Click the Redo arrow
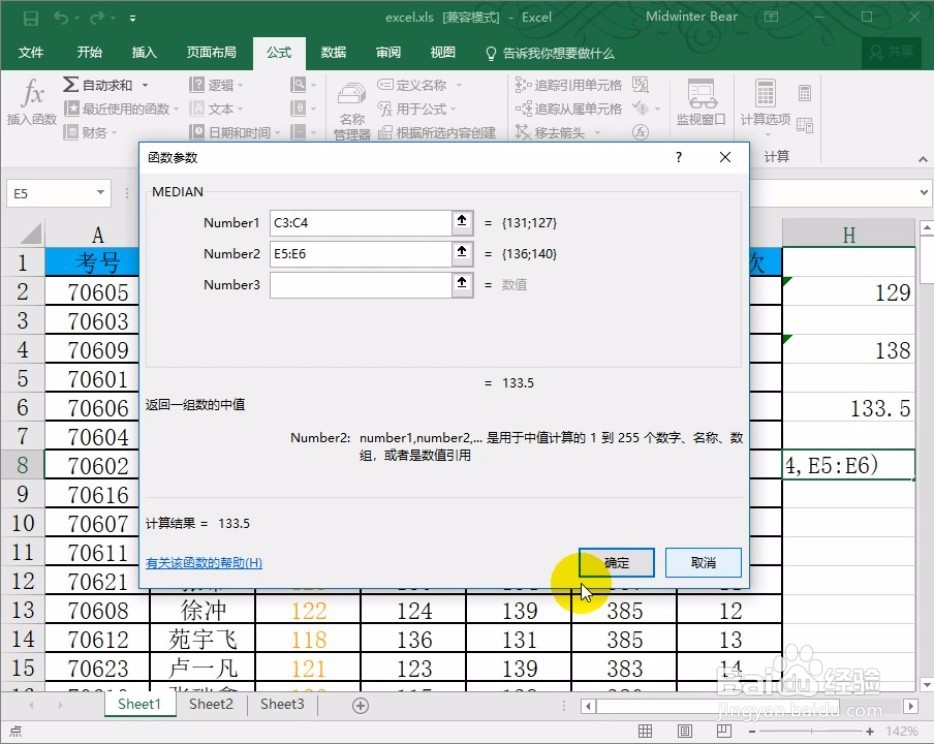 coord(97,18)
